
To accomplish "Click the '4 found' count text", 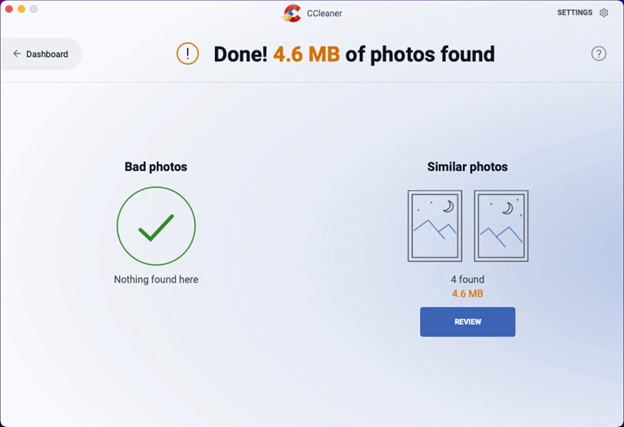I will click(x=467, y=280).
